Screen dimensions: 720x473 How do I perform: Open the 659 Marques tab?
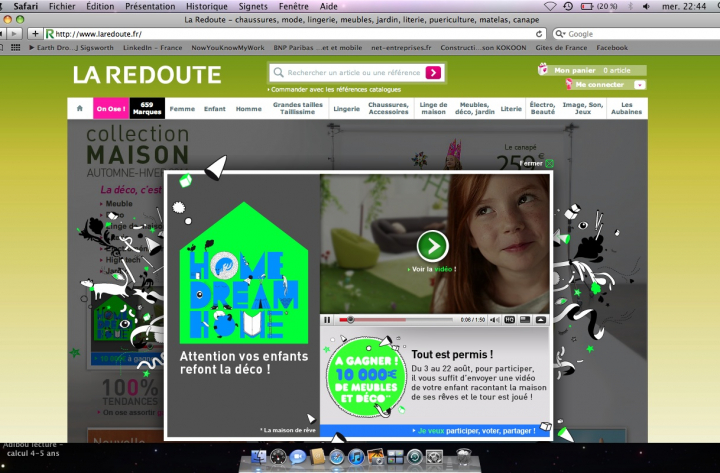coord(147,108)
